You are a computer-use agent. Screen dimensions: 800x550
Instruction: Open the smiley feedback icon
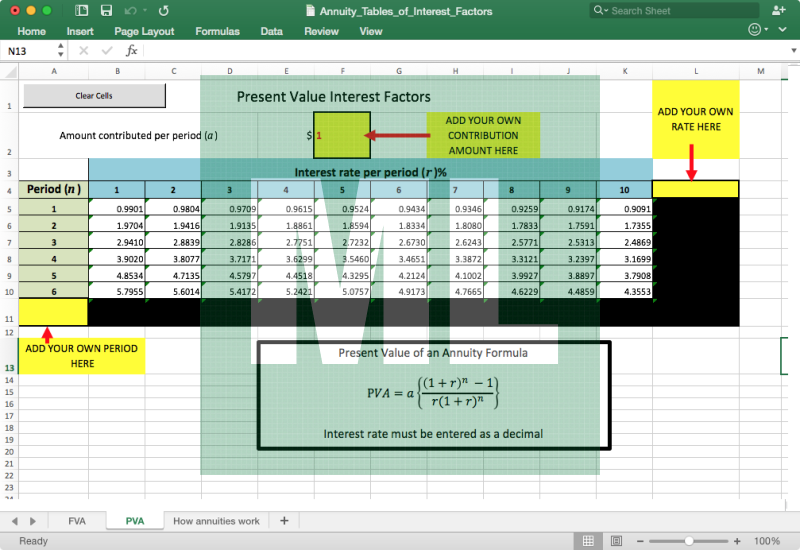[x=754, y=31]
